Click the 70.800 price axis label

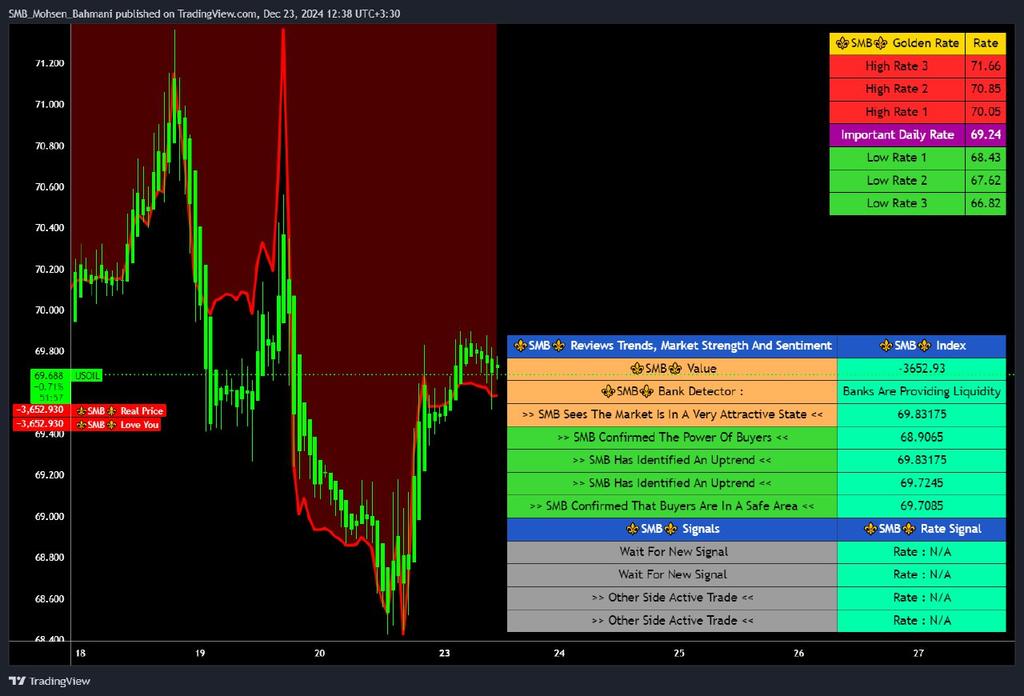(x=50, y=146)
